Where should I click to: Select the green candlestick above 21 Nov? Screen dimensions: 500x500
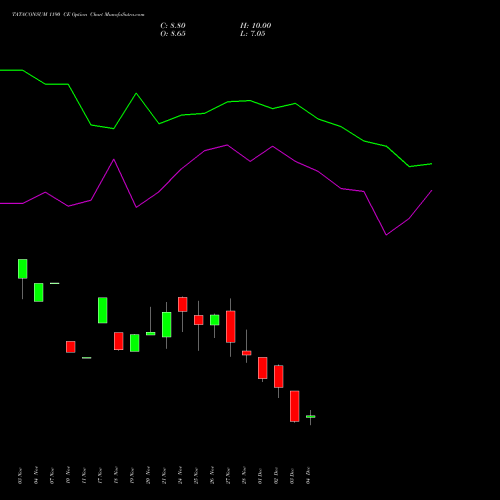(167, 324)
